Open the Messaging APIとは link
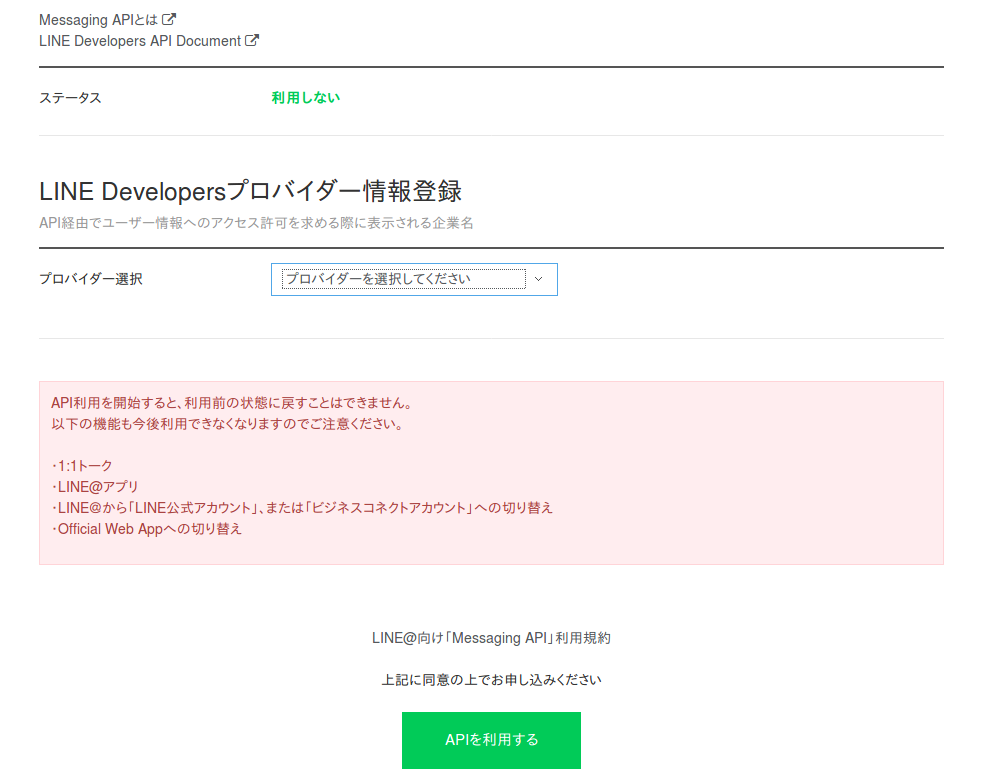Image resolution: width=987 pixels, height=777 pixels. 98,19
